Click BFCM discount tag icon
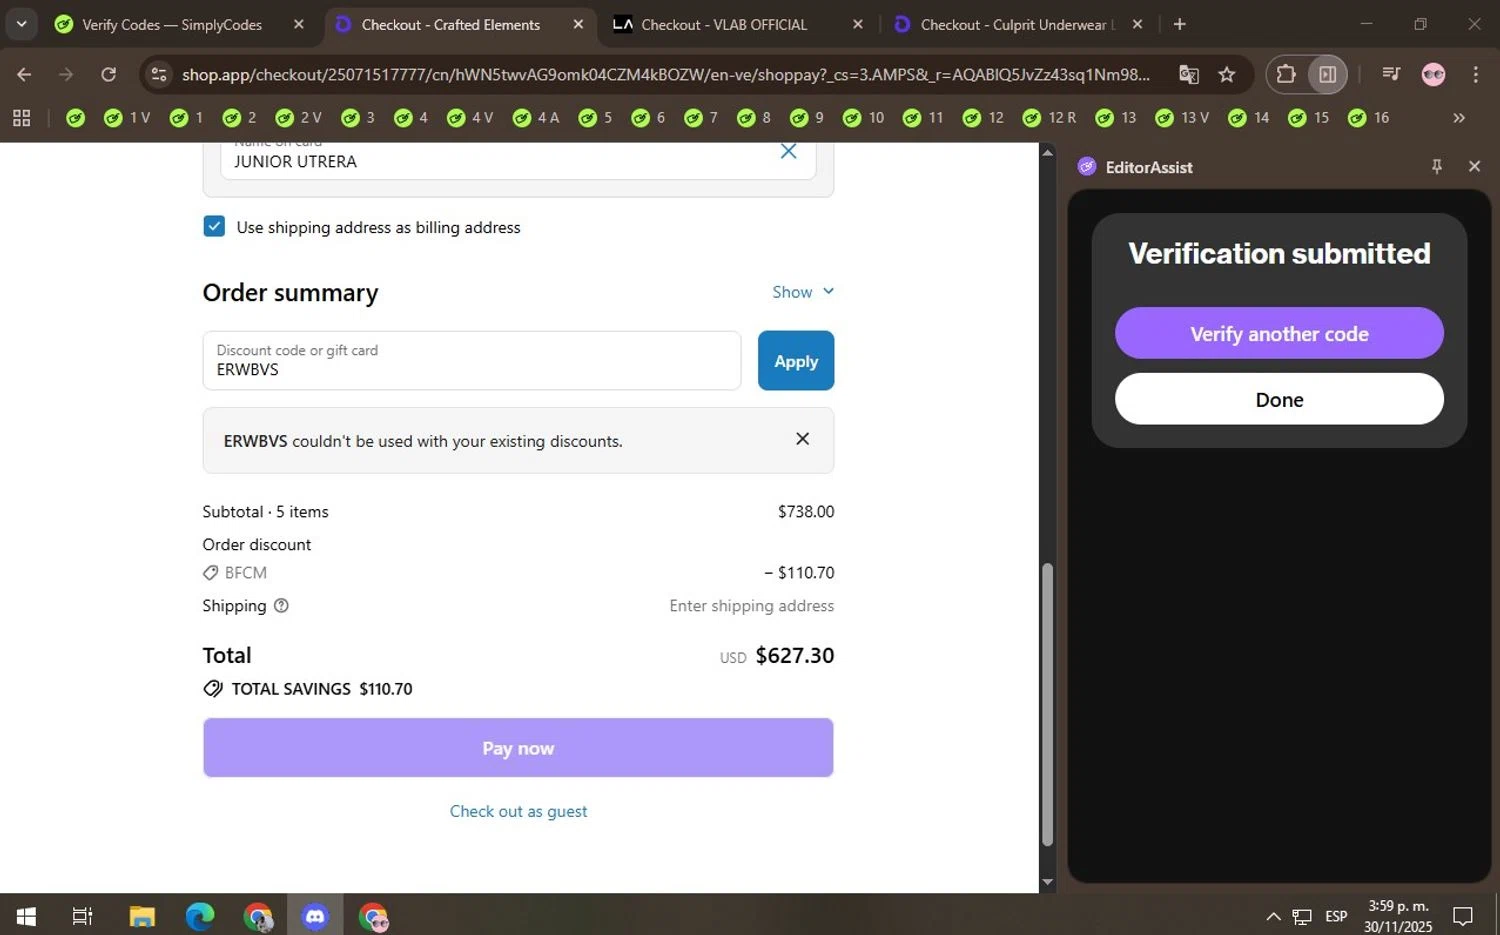 (210, 573)
